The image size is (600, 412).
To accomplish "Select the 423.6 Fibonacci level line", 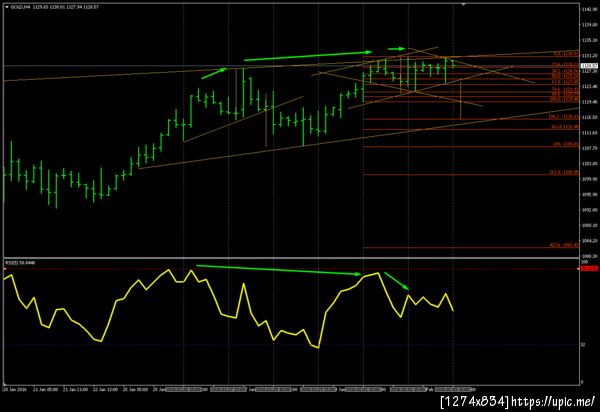I will tap(471, 248).
